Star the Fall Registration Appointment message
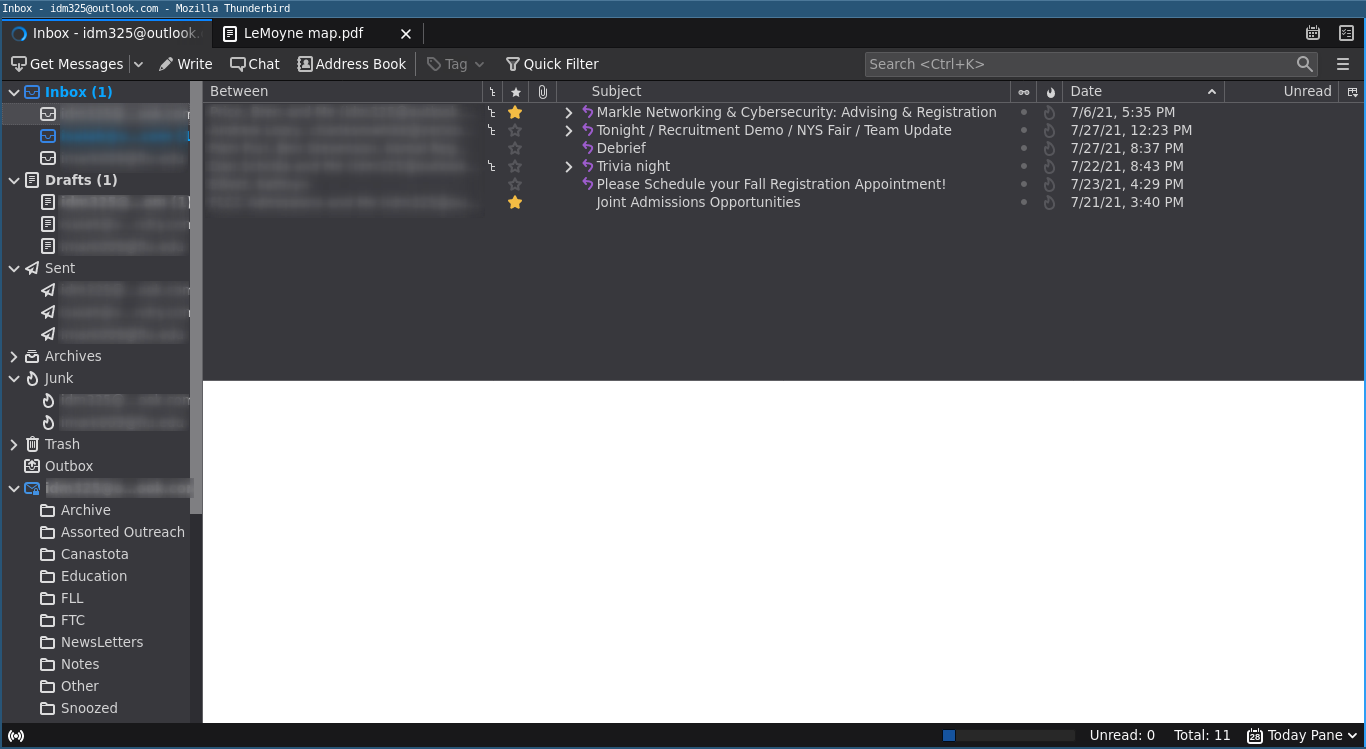The width and height of the screenshot is (1366, 749). 515,184
